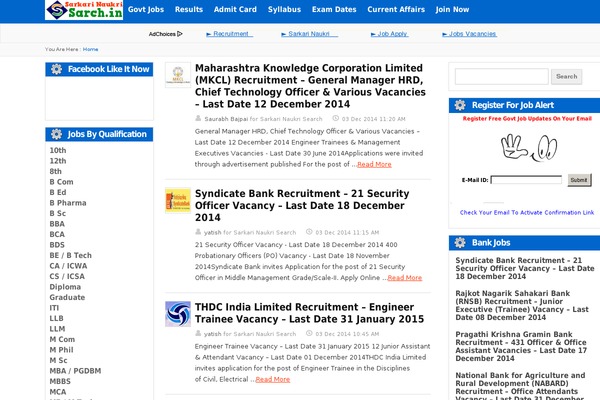Select B Com qualification link
The image size is (600, 400).
tap(61, 182)
